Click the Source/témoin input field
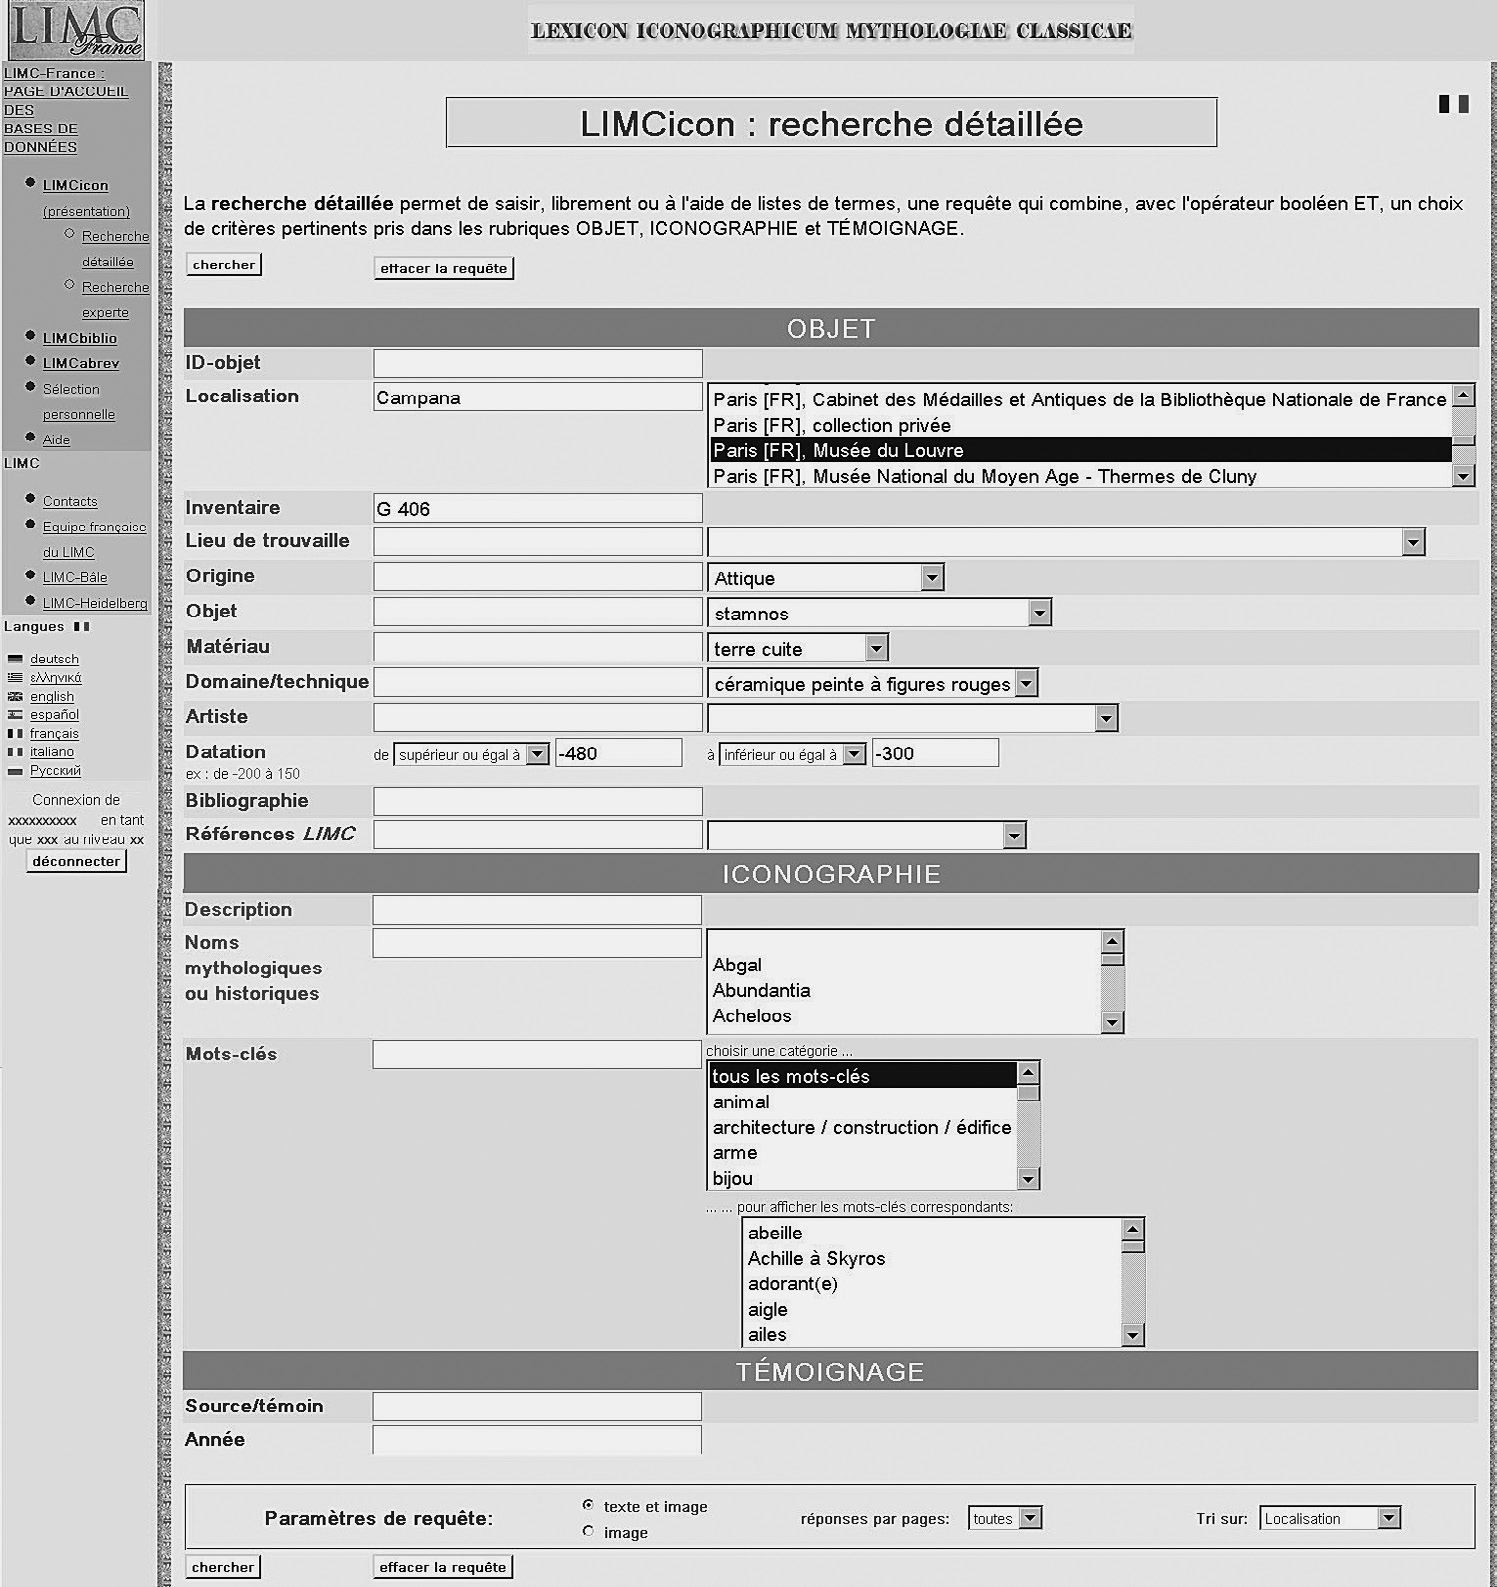Image resolution: width=1497 pixels, height=1587 pixels. point(537,1406)
